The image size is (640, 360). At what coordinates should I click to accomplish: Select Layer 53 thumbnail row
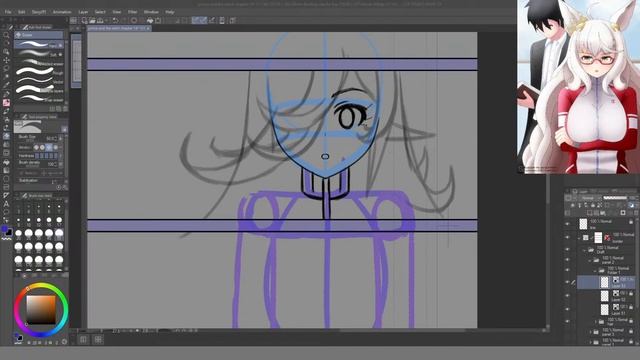pyautogui.click(x=606, y=282)
